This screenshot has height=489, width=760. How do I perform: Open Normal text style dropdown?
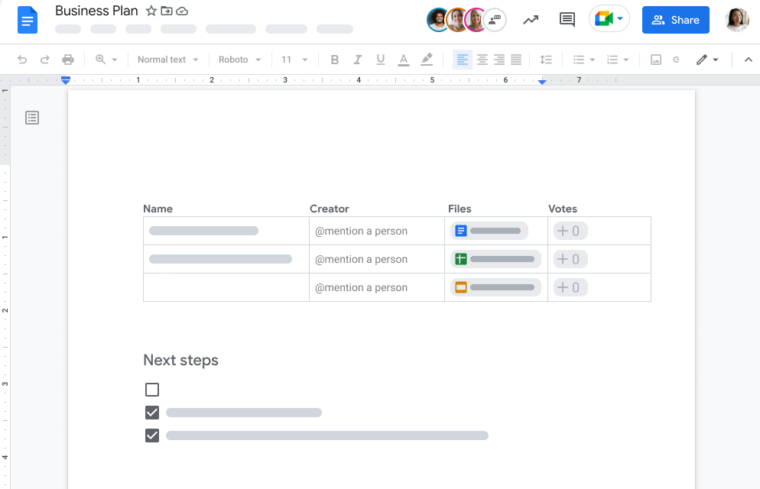tap(168, 60)
